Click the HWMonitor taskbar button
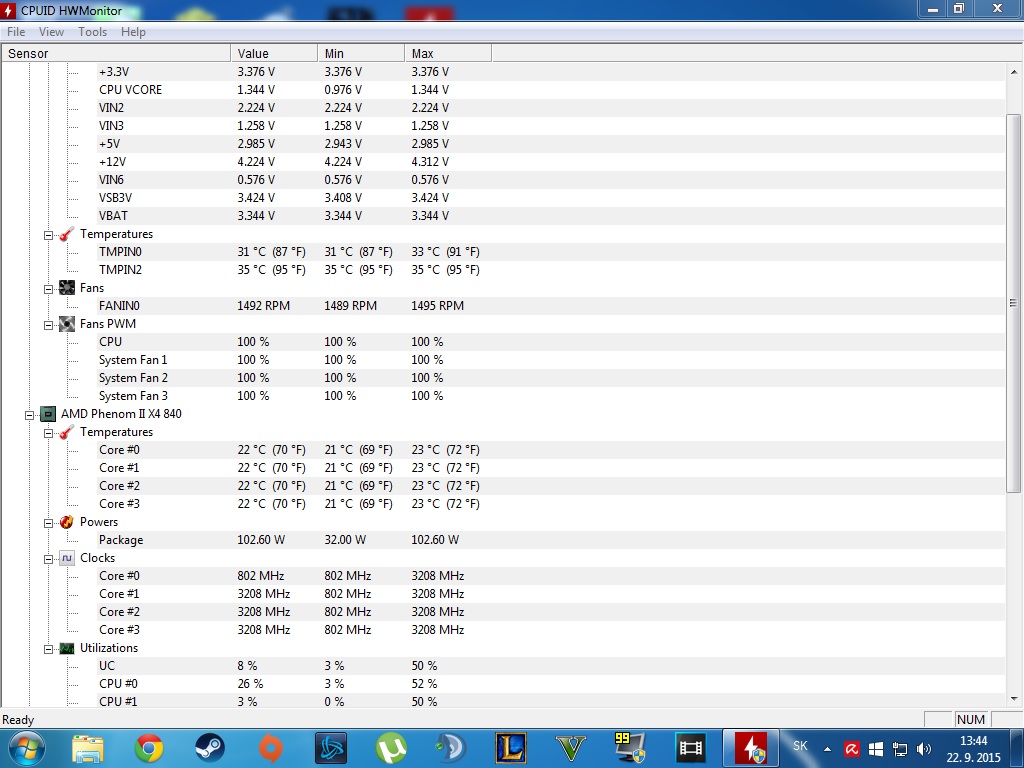This screenshot has width=1024, height=768. [751, 748]
